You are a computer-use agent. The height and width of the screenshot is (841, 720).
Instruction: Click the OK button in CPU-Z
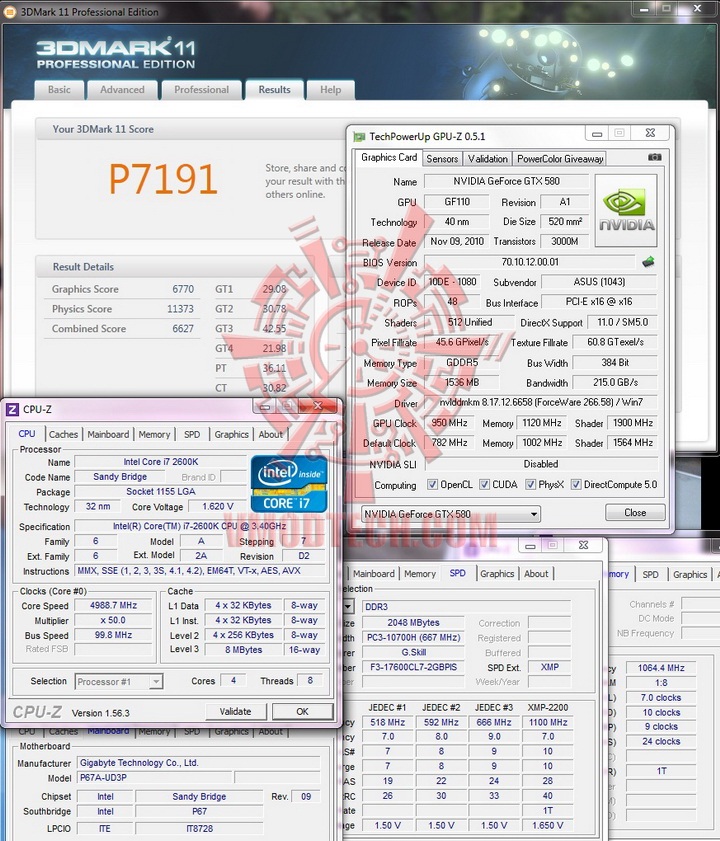(302, 712)
